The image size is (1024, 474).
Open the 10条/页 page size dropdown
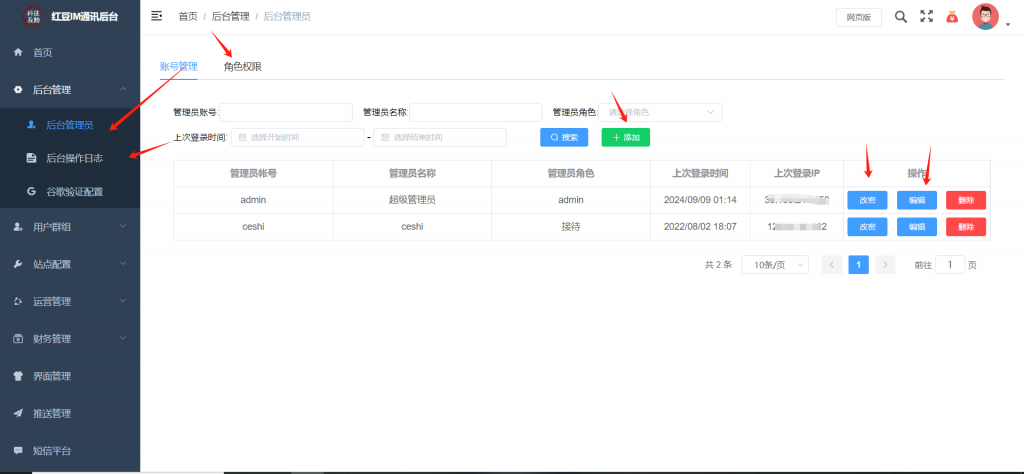click(775, 264)
